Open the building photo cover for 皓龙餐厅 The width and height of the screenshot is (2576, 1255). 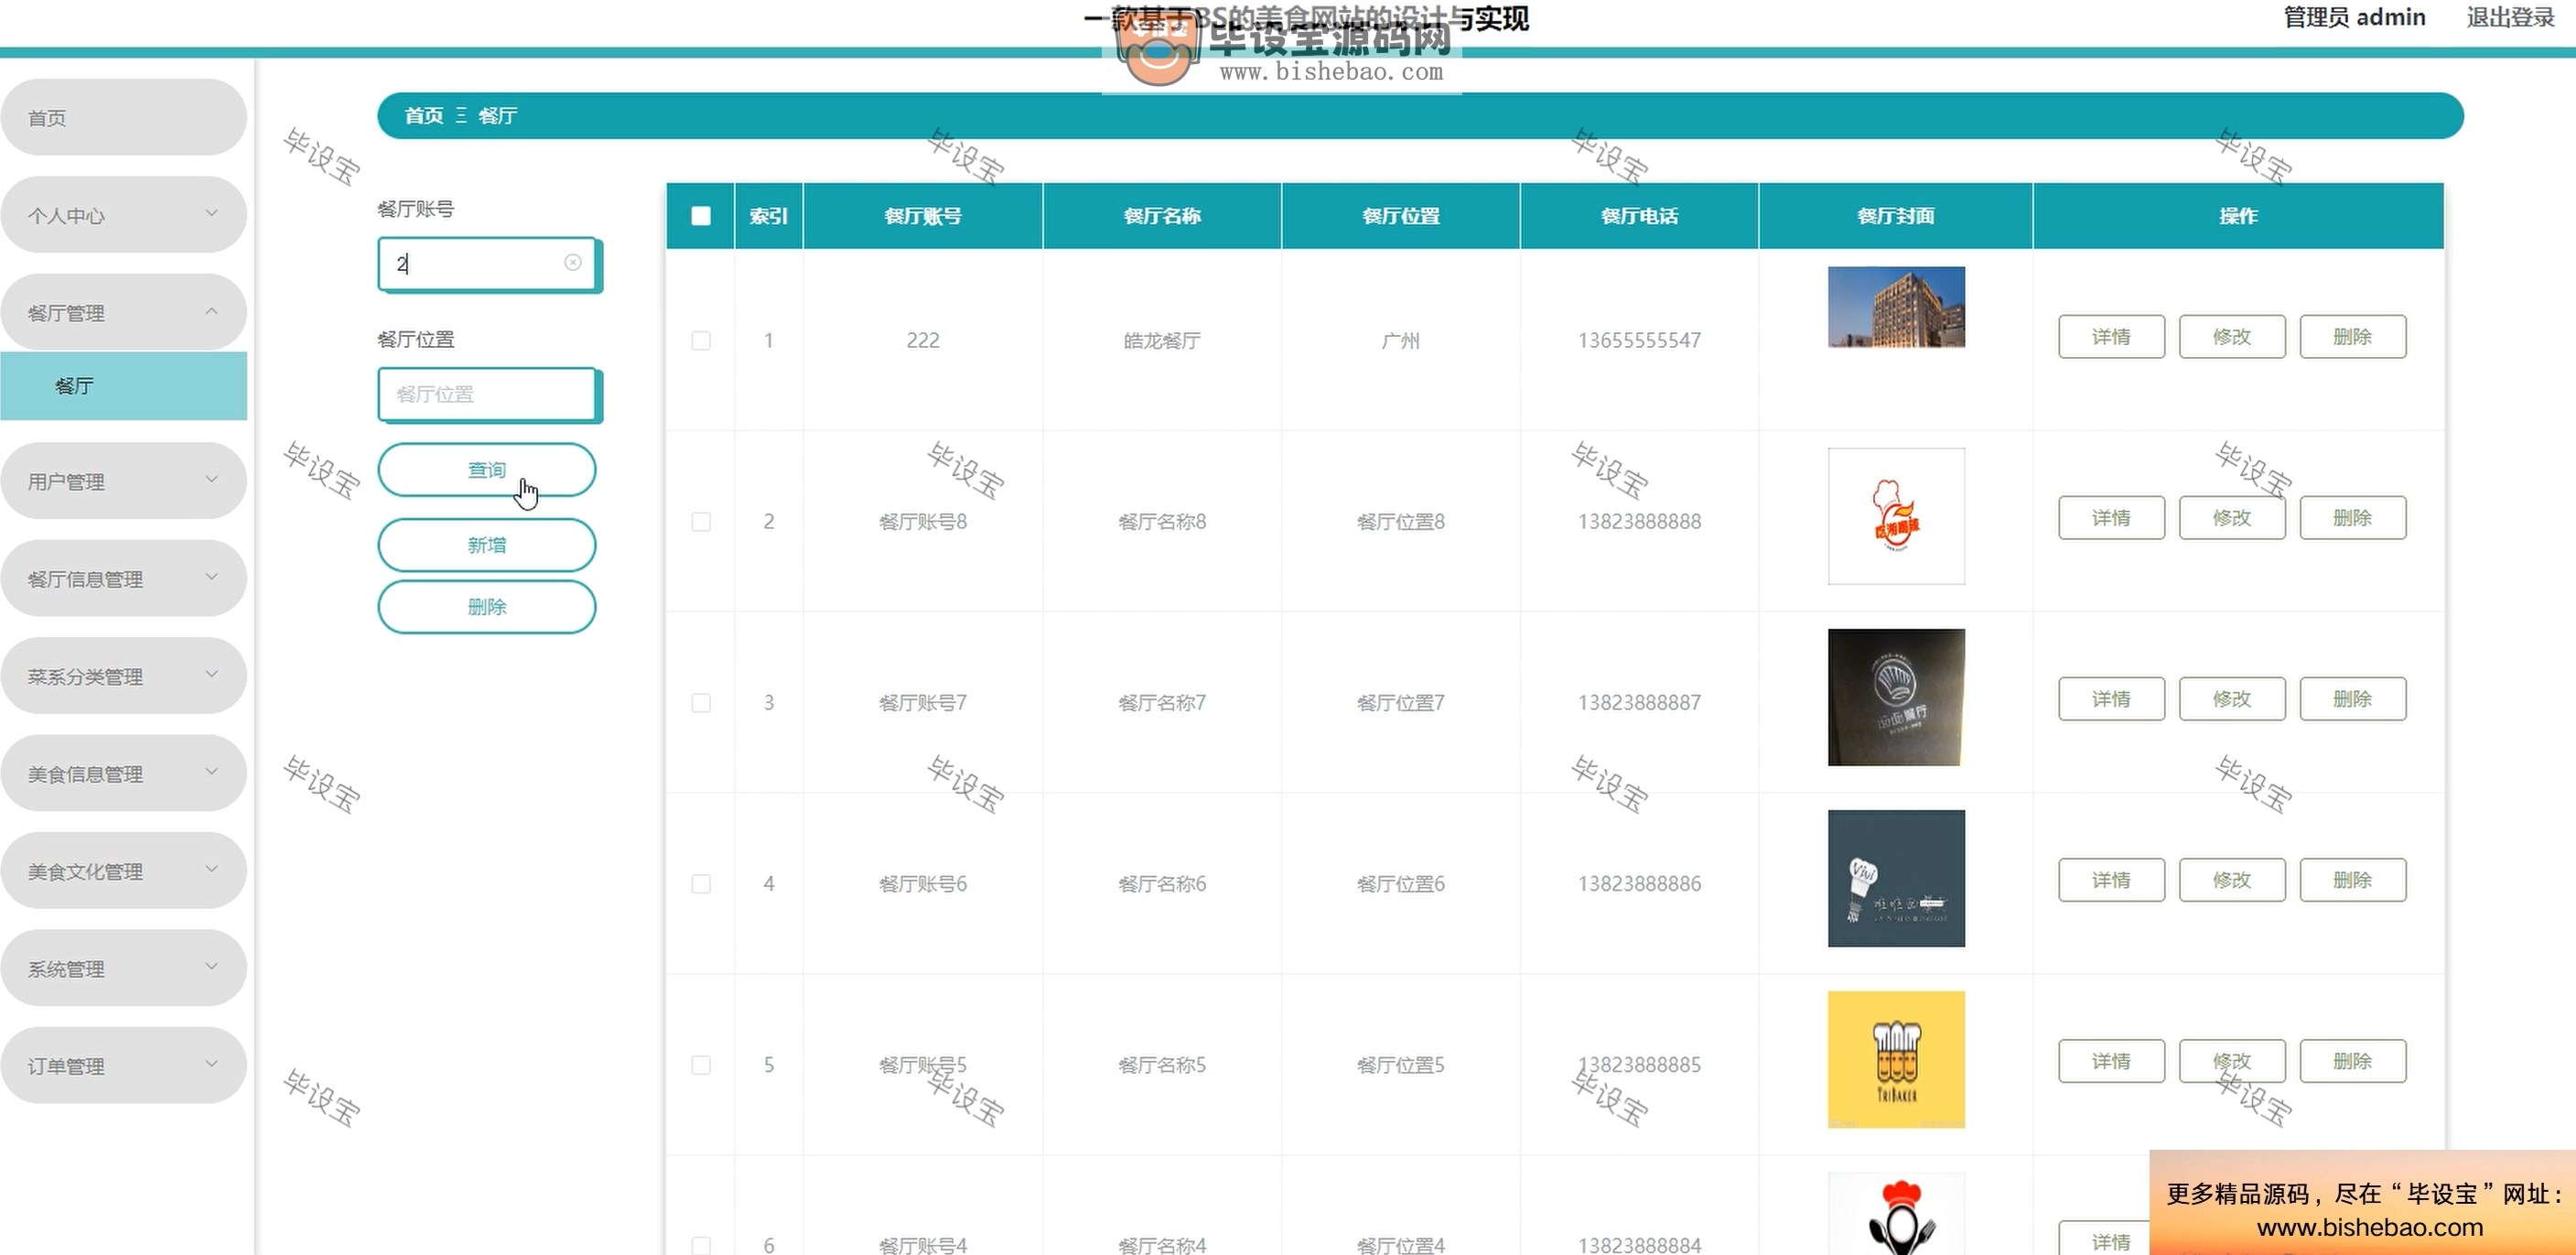coord(1895,307)
